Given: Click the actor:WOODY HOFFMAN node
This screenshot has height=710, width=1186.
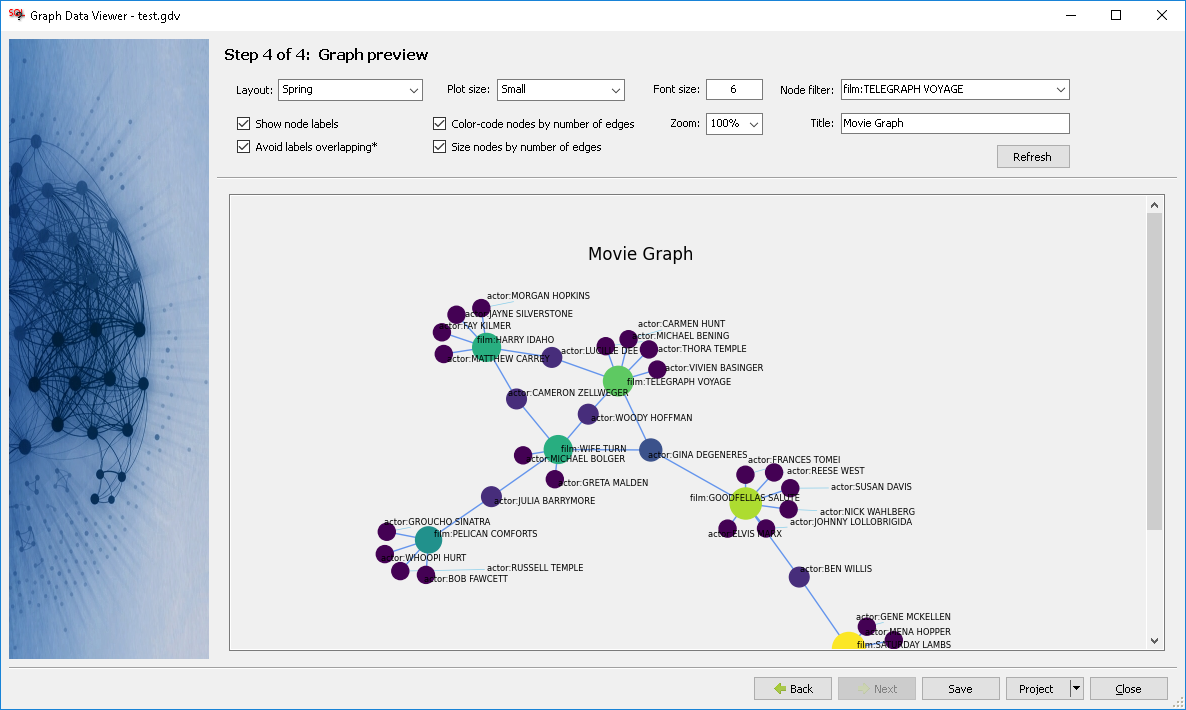Looking at the screenshot, I should pos(588,414).
